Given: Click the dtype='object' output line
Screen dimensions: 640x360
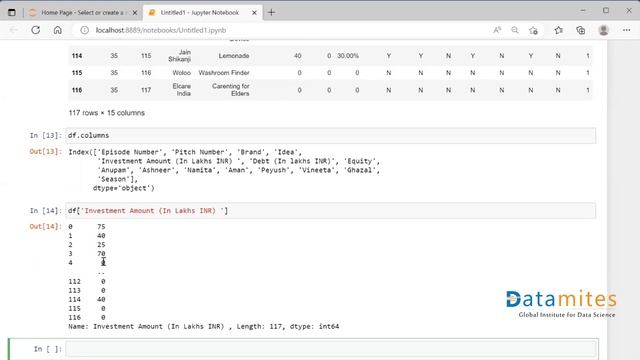Looking at the screenshot, I should (x=124, y=188).
